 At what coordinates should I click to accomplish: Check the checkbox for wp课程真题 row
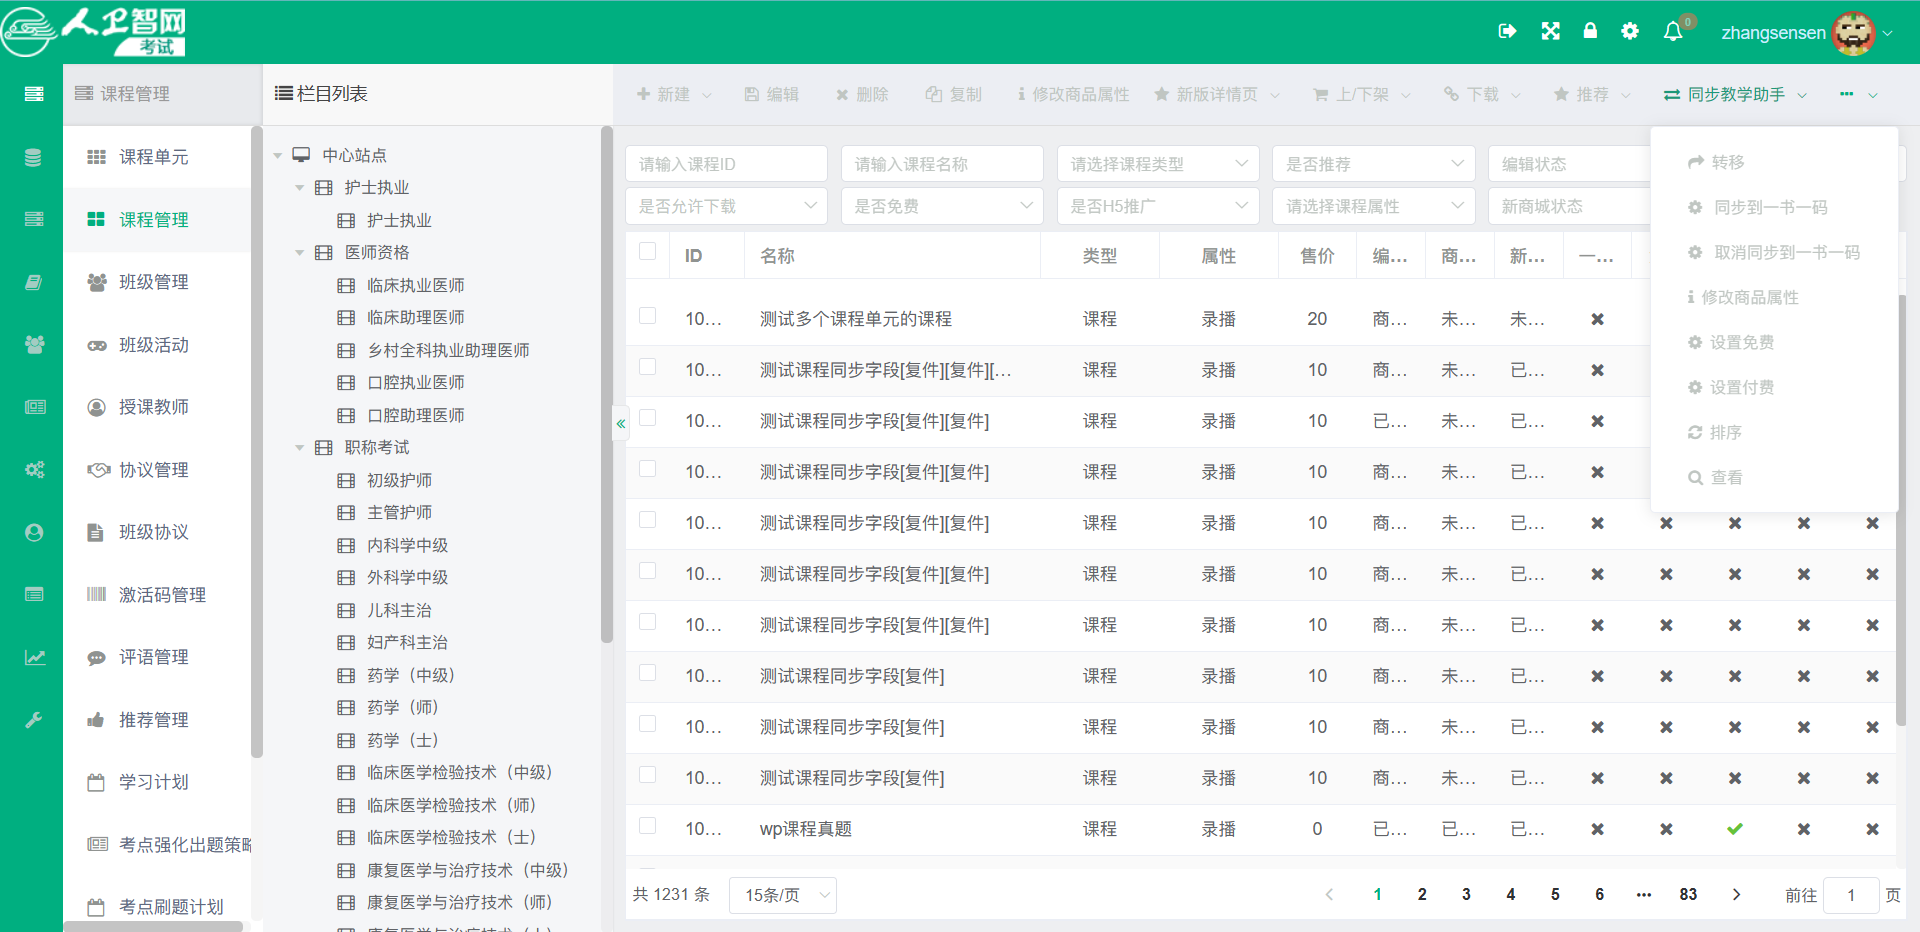click(x=647, y=829)
